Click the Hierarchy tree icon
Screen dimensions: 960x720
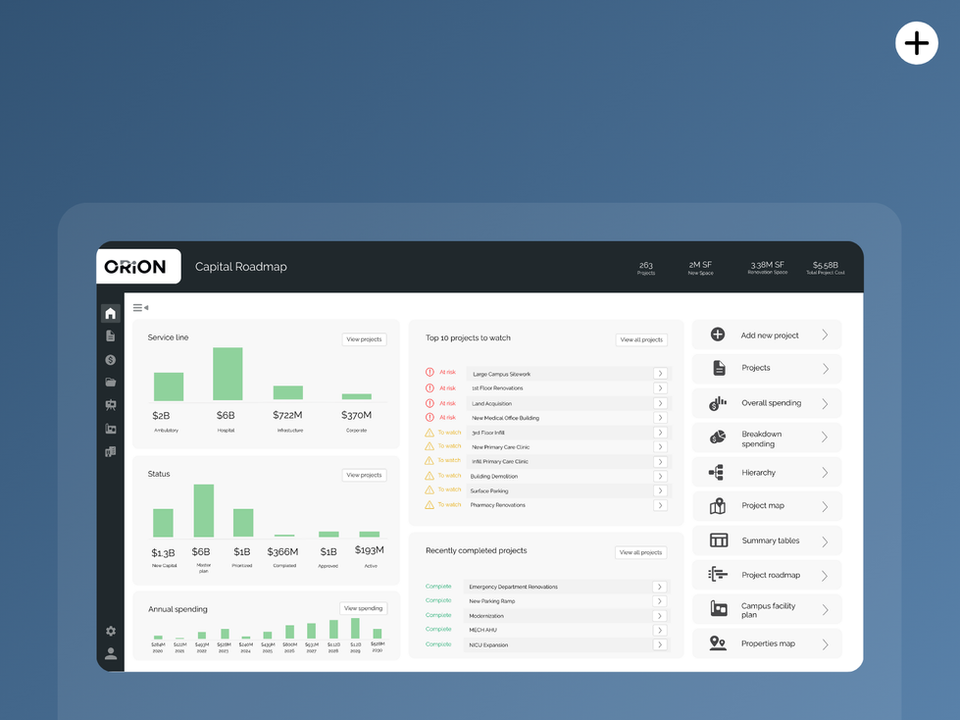click(x=716, y=472)
